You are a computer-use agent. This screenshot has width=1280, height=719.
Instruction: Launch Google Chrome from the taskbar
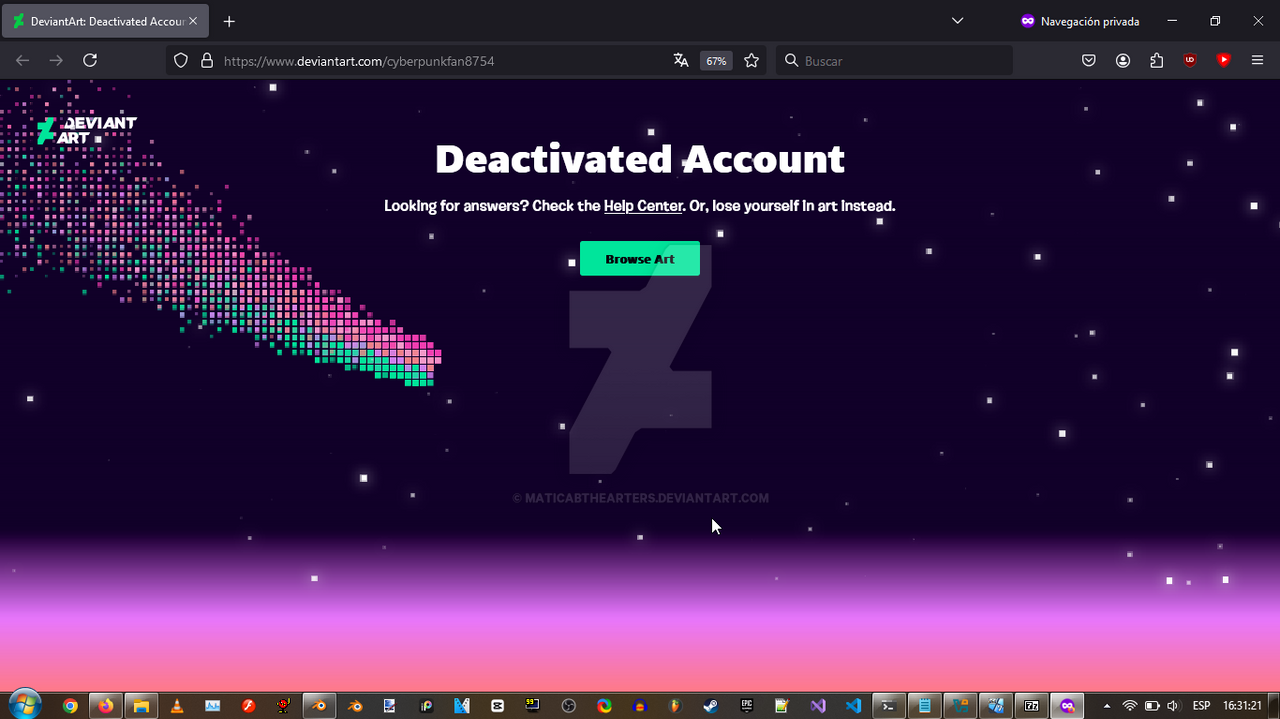pos(70,706)
